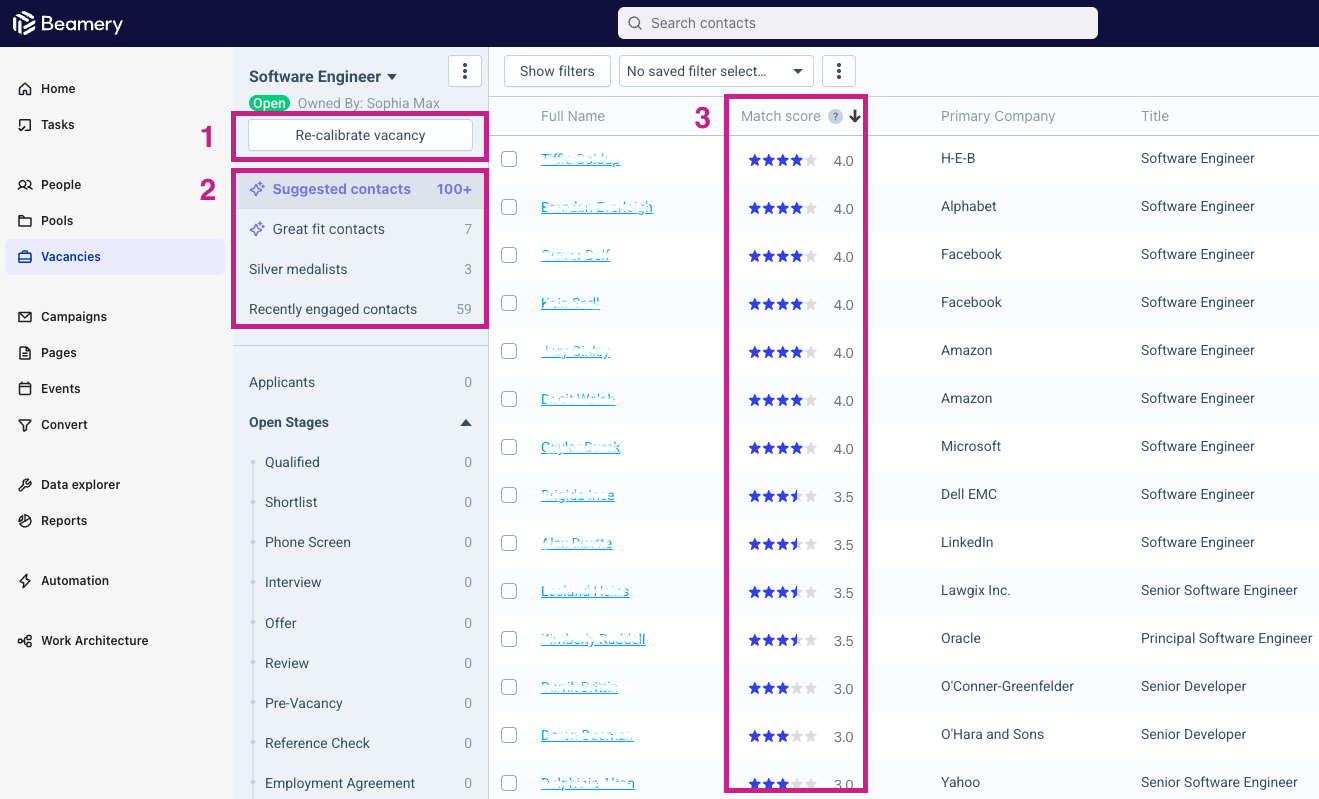Viewport: 1319px width, 799px height.
Task: Open the saved filter selection dropdown
Action: pos(715,71)
